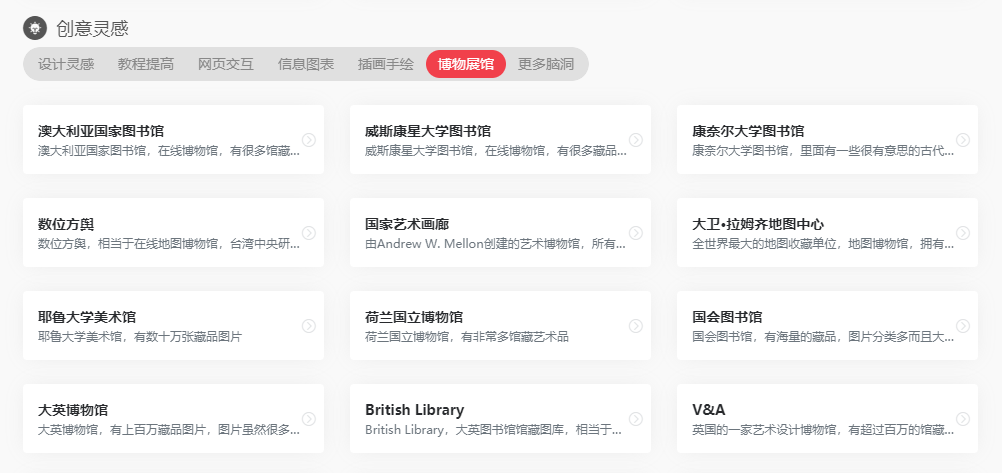Click description 威斯康星大学图书馆，在线博物馆
This screenshot has height=473, width=1002.
click(x=496, y=151)
